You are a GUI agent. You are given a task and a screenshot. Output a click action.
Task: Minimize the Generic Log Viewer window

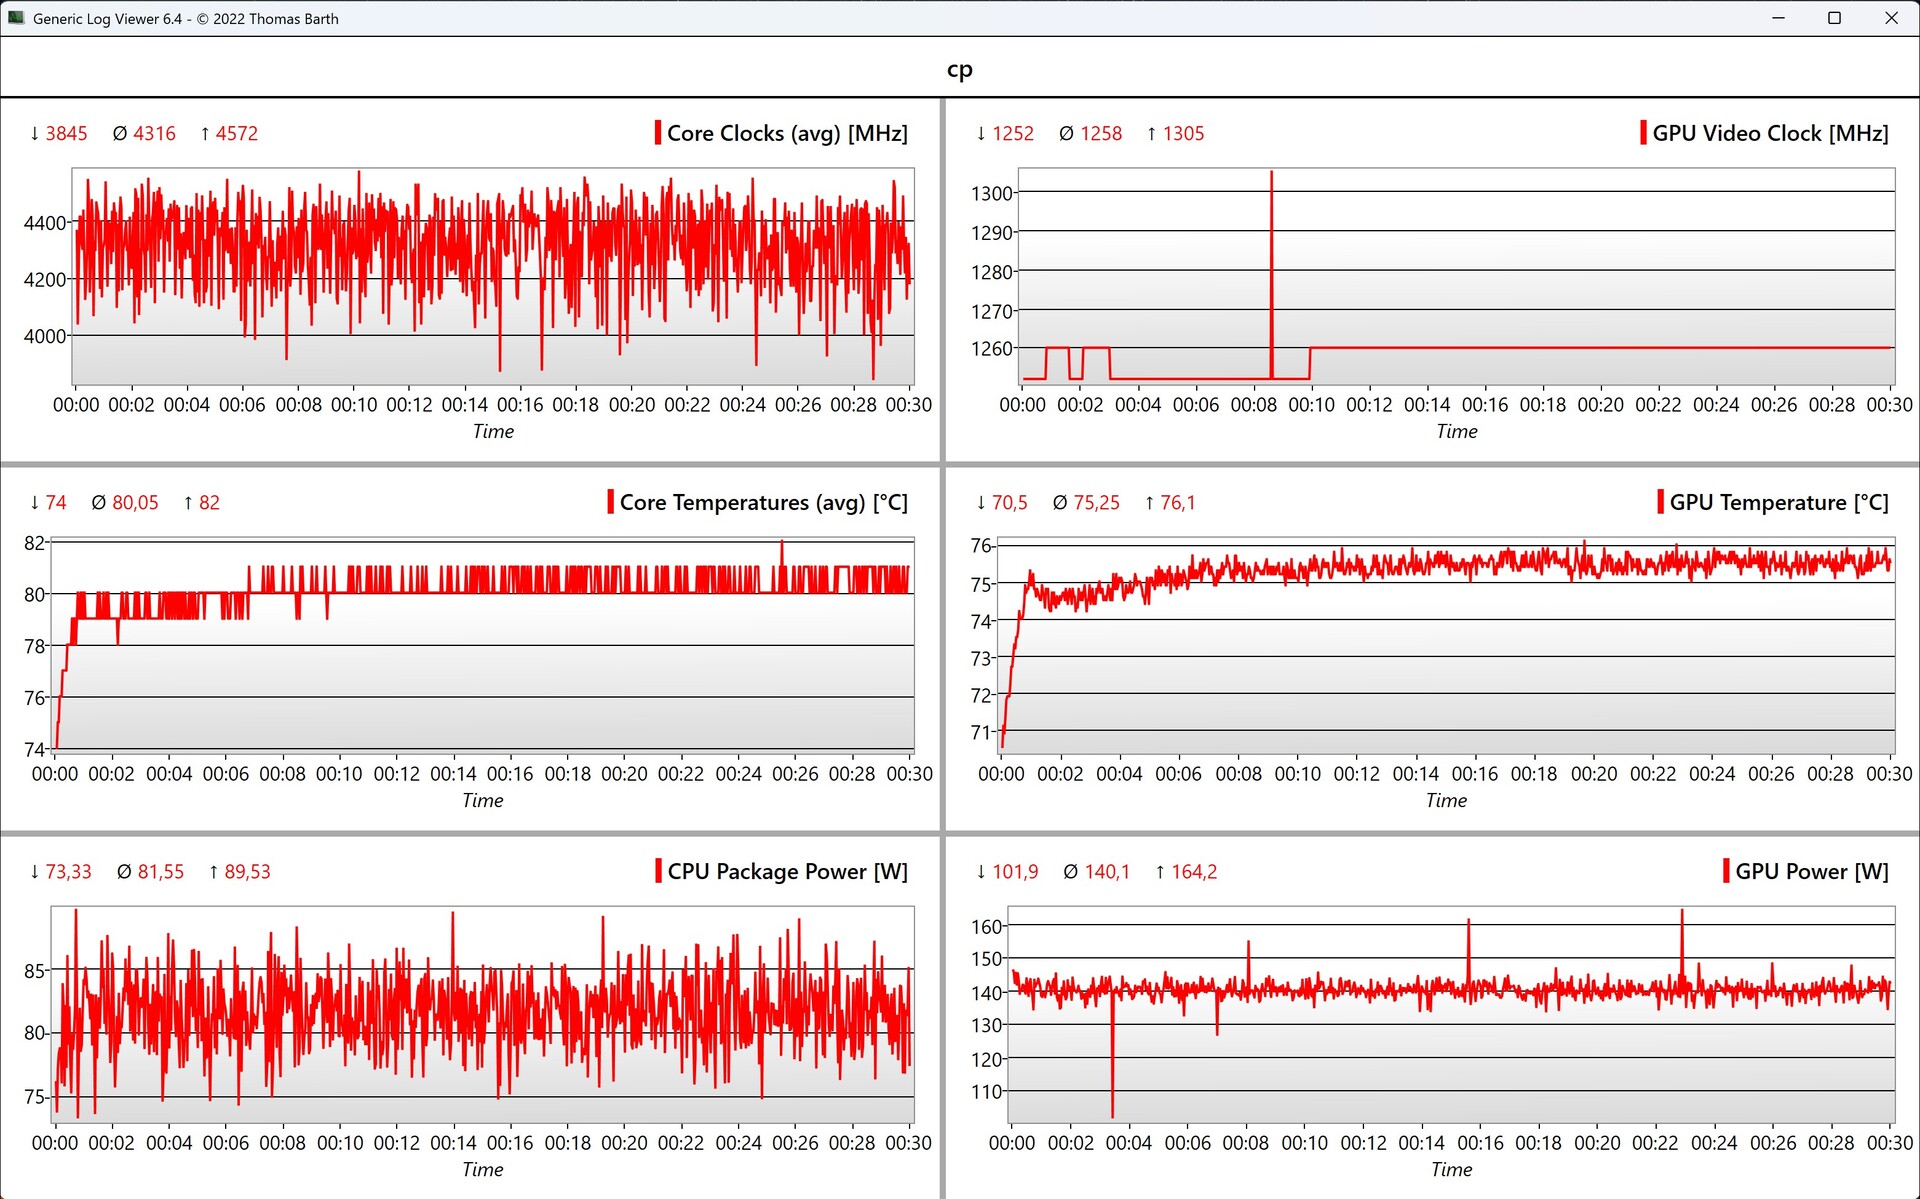click(1778, 18)
